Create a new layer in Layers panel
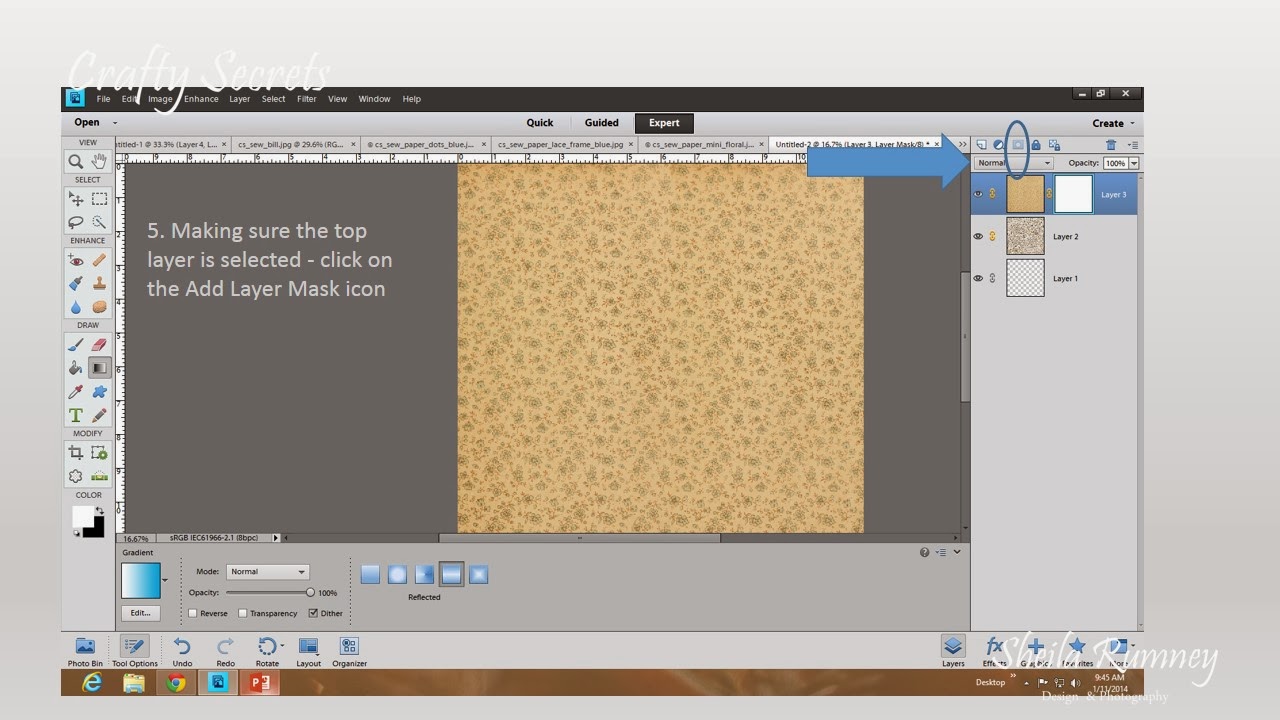Screen dimensions: 1280x720 click(981, 145)
